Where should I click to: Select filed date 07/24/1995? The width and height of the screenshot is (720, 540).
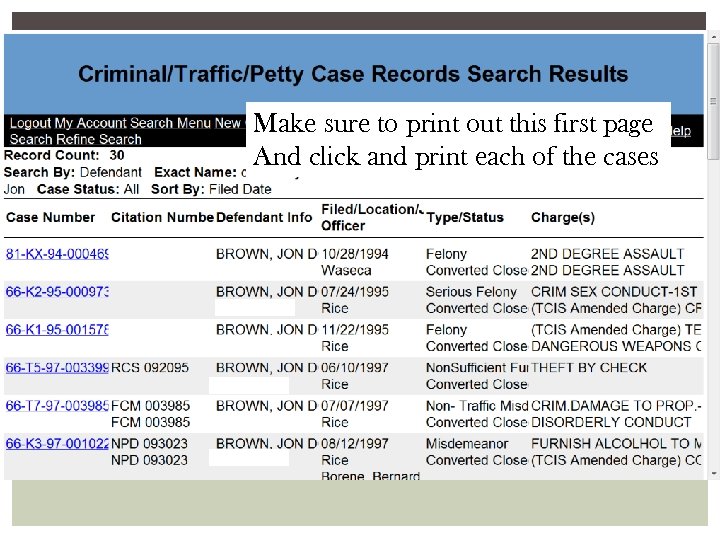(x=355, y=292)
